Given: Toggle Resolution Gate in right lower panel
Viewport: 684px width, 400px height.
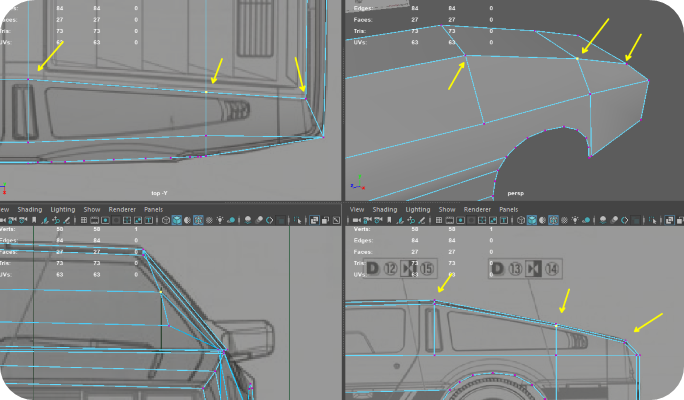Looking at the screenshot, I should (x=460, y=220).
